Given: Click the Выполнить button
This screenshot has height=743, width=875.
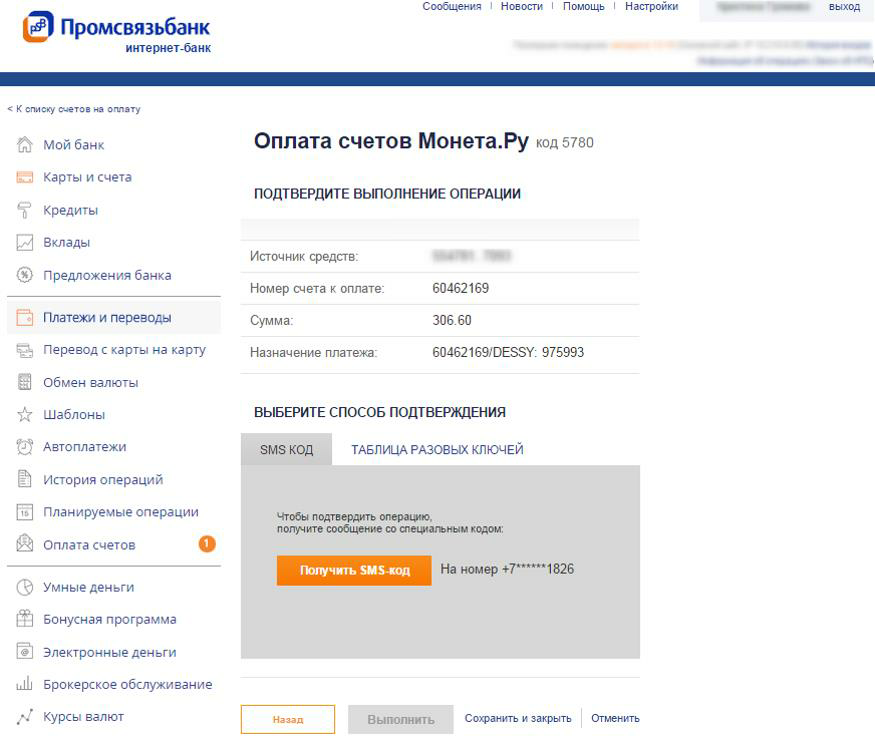Looking at the screenshot, I should (x=401, y=719).
